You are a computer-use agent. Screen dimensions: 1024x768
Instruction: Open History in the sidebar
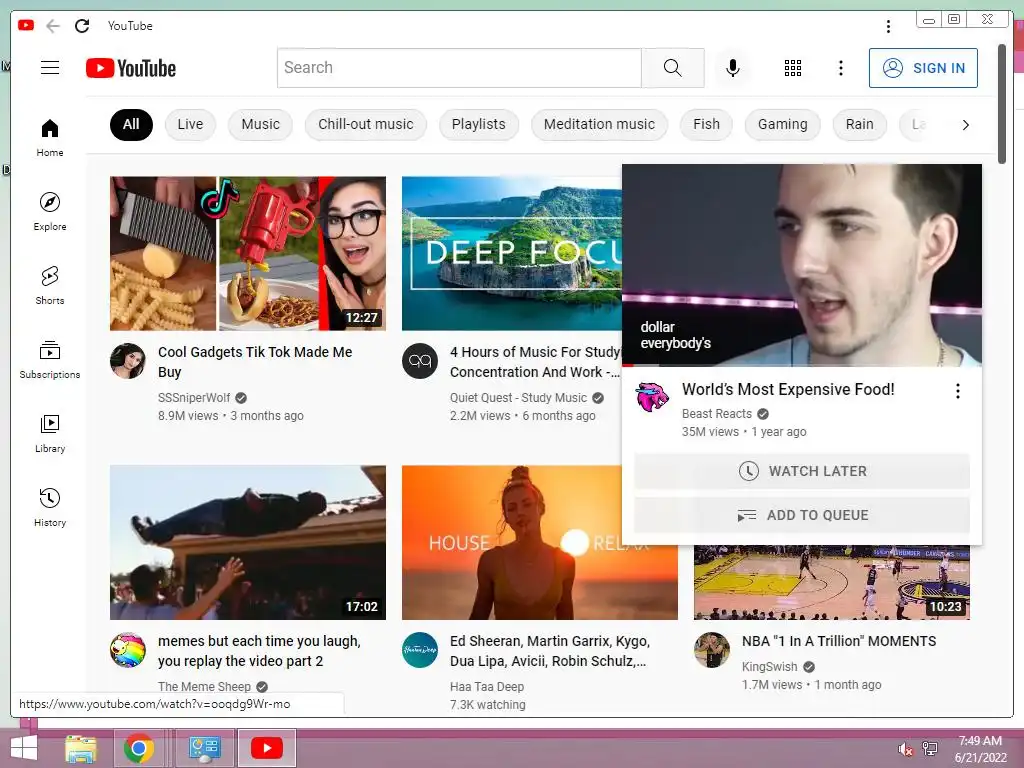pos(50,507)
